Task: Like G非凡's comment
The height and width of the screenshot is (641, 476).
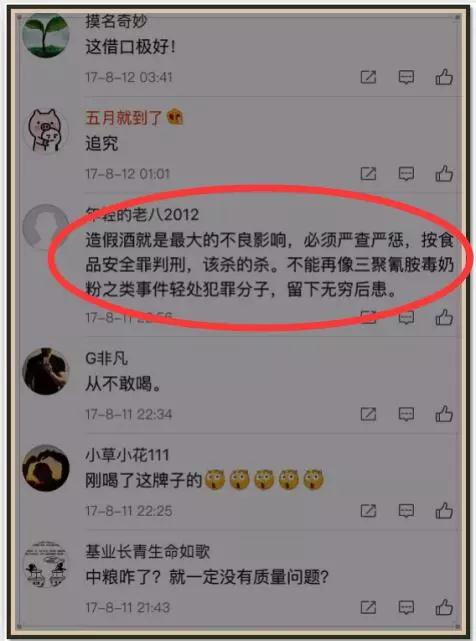Action: click(x=444, y=414)
